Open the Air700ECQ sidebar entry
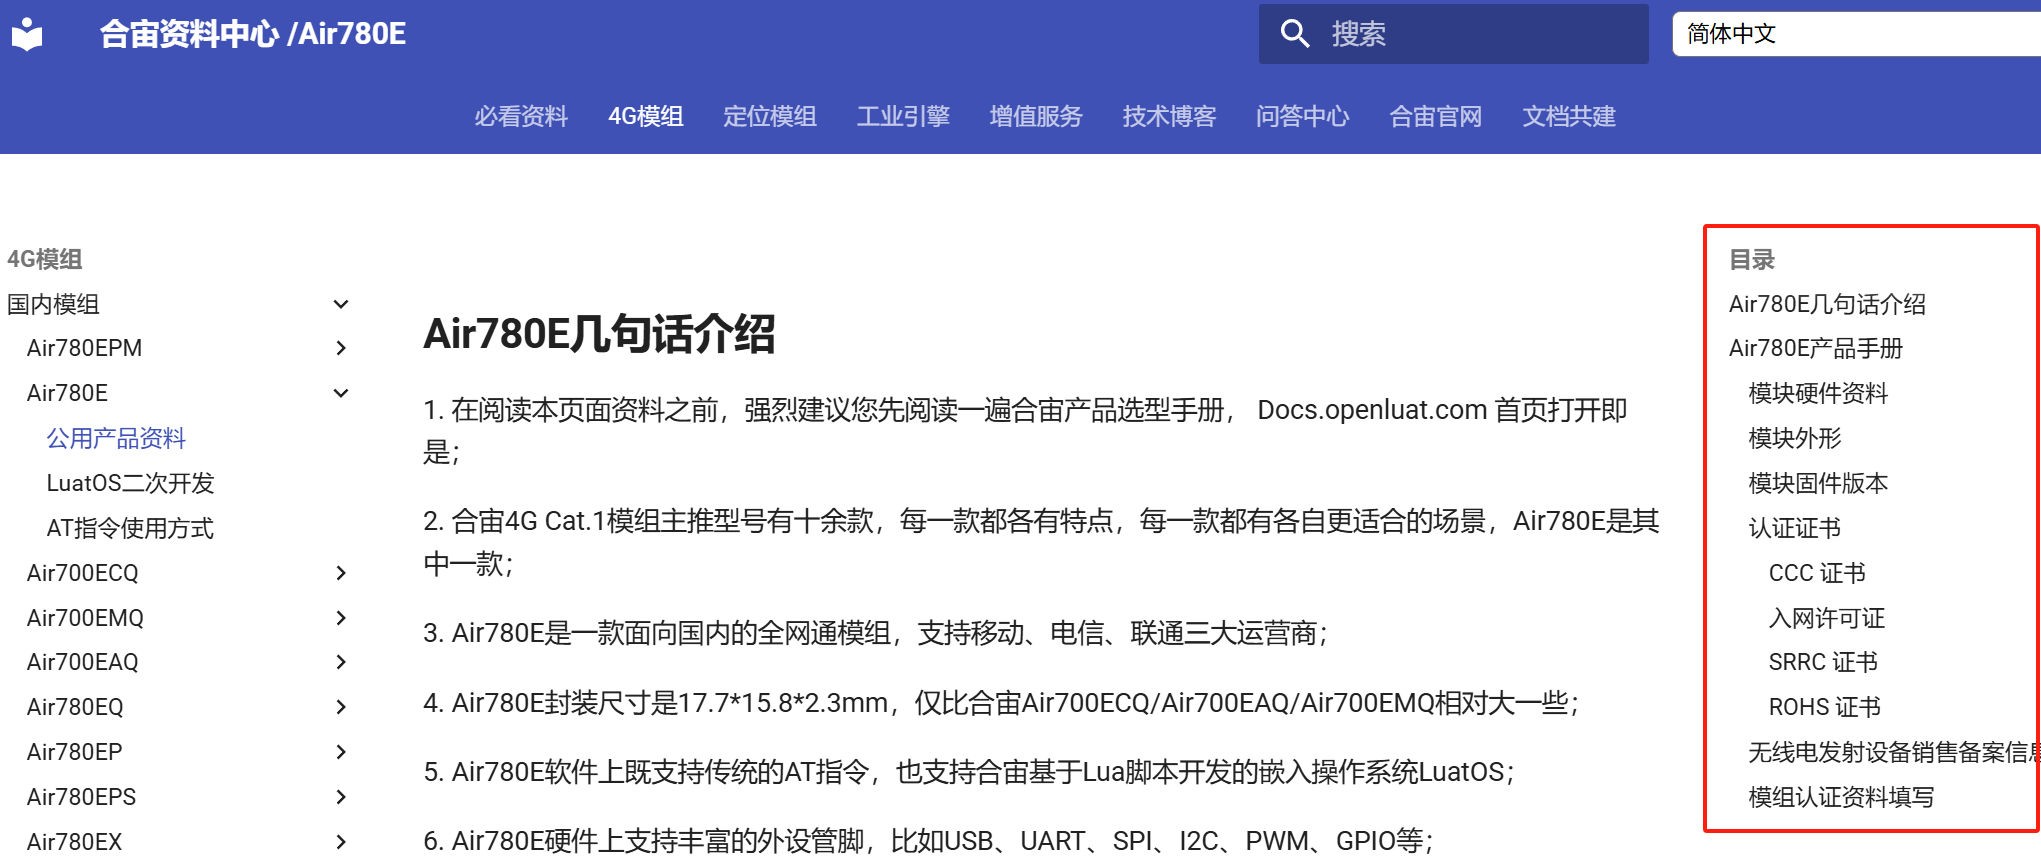This screenshot has height=867, width=2041. (82, 573)
